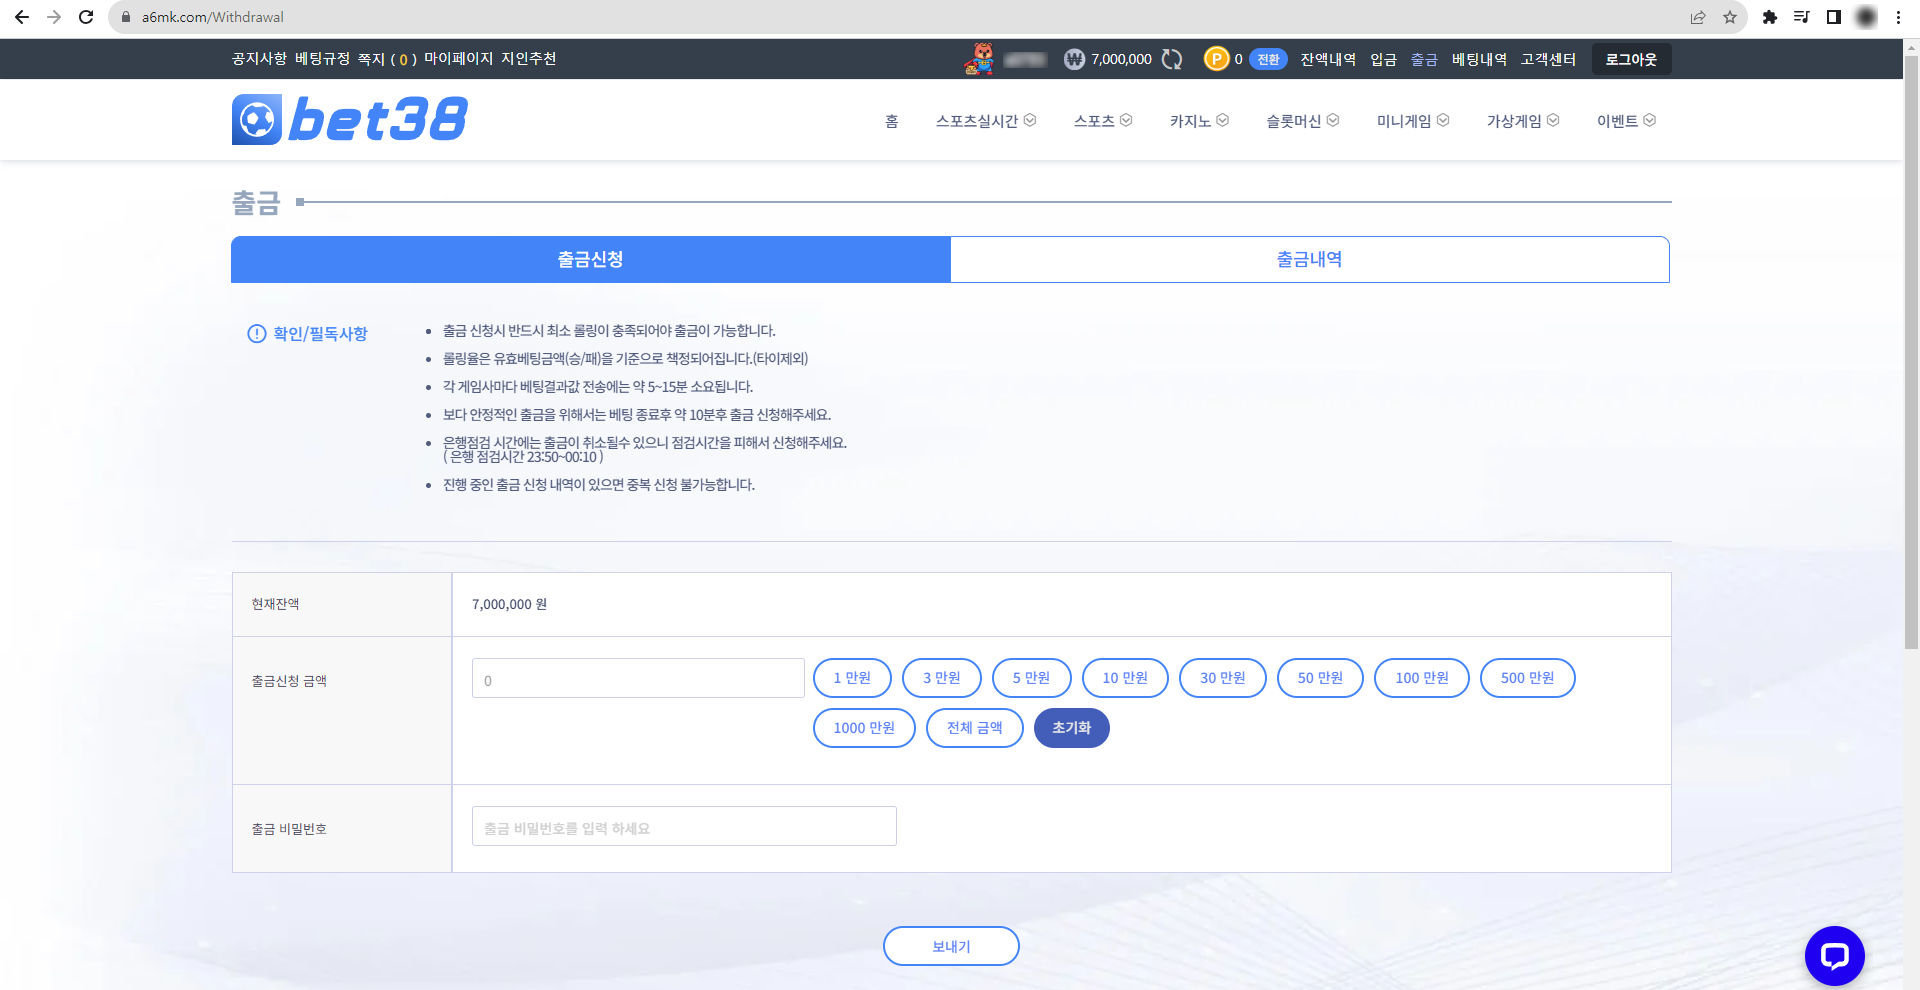Open 고객센터 link

1548,60
